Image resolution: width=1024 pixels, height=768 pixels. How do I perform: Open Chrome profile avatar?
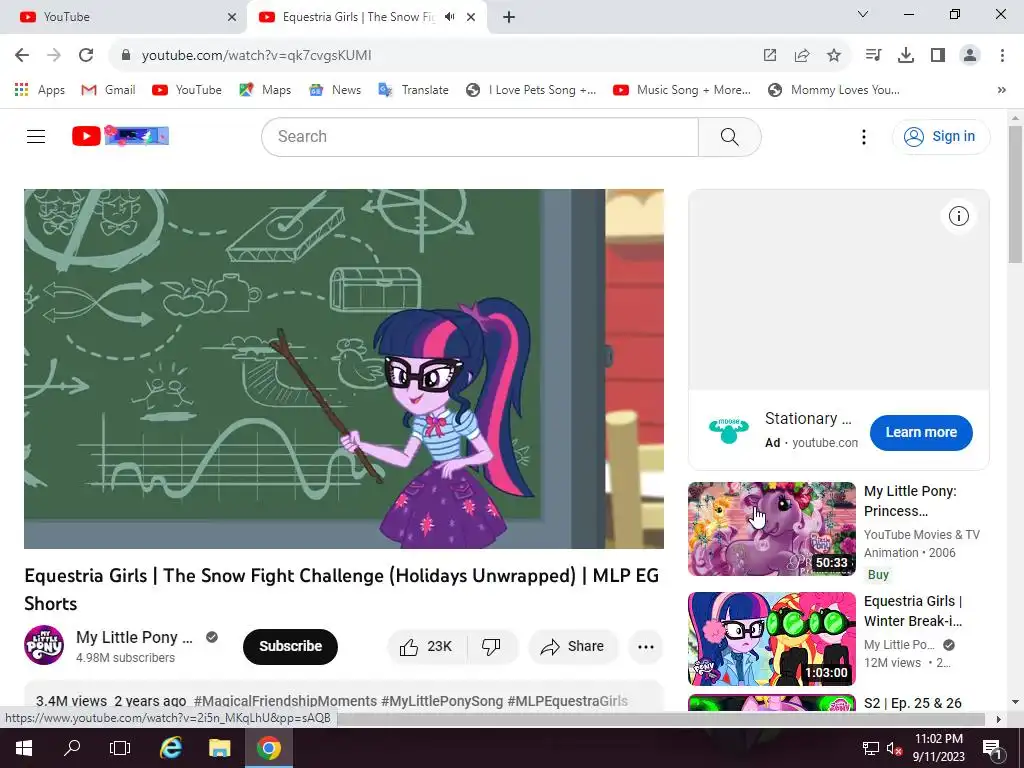[x=970, y=56]
